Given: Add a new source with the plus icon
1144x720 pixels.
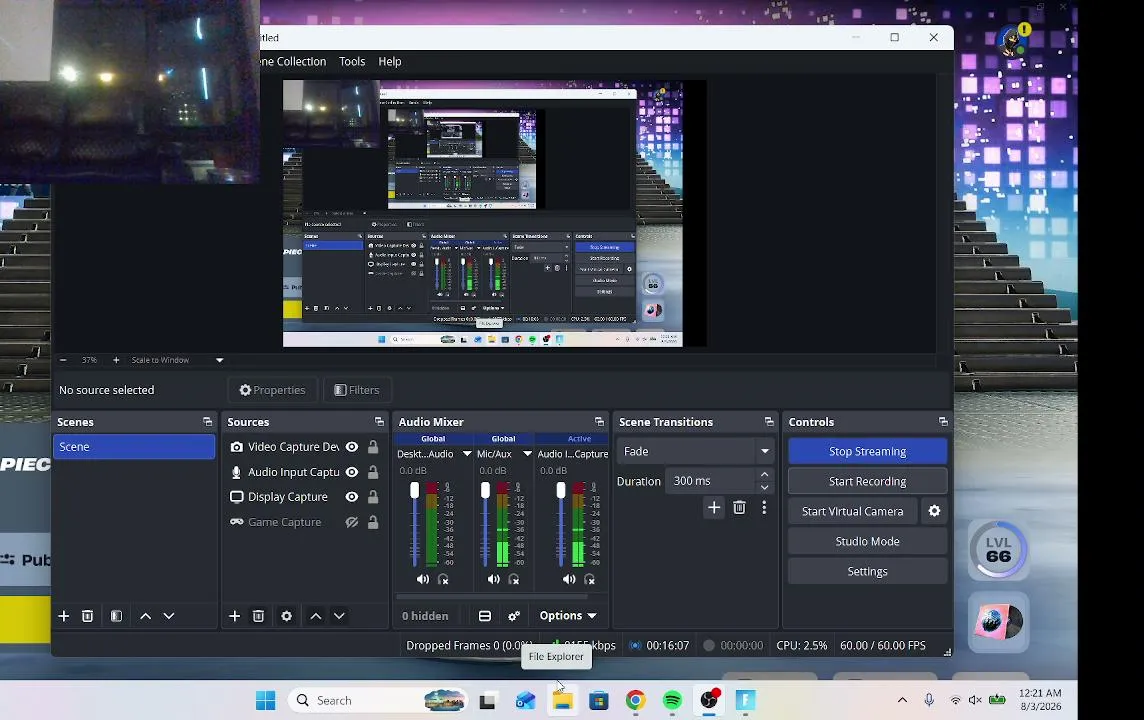Looking at the screenshot, I should [x=234, y=616].
